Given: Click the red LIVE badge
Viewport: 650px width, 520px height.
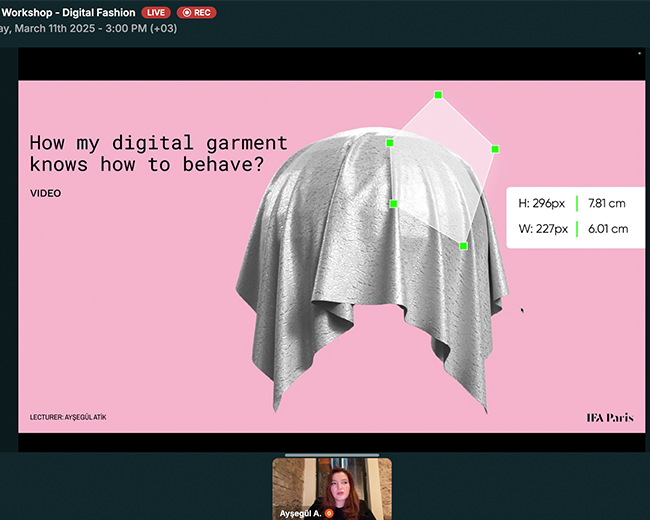Looking at the screenshot, I should click(156, 12).
